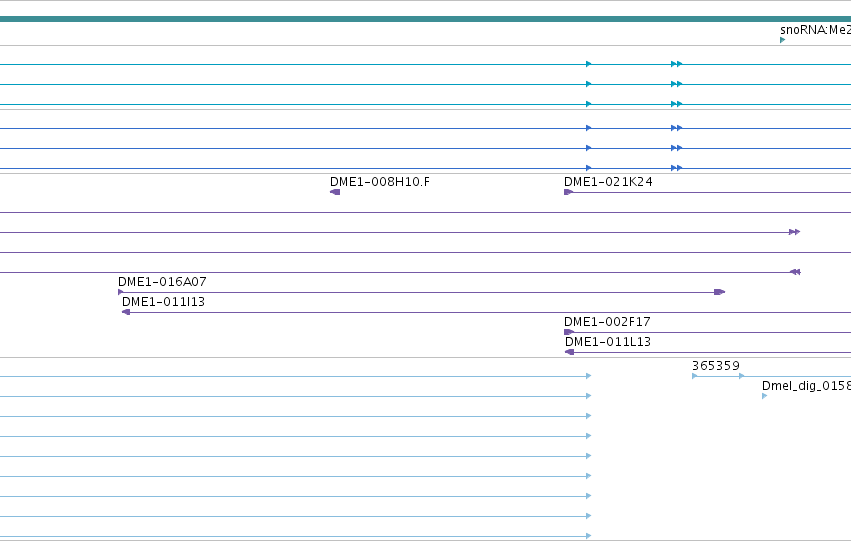Select the DME1-008H10.F feature label
The image size is (851, 541).
pyautogui.click(x=379, y=182)
